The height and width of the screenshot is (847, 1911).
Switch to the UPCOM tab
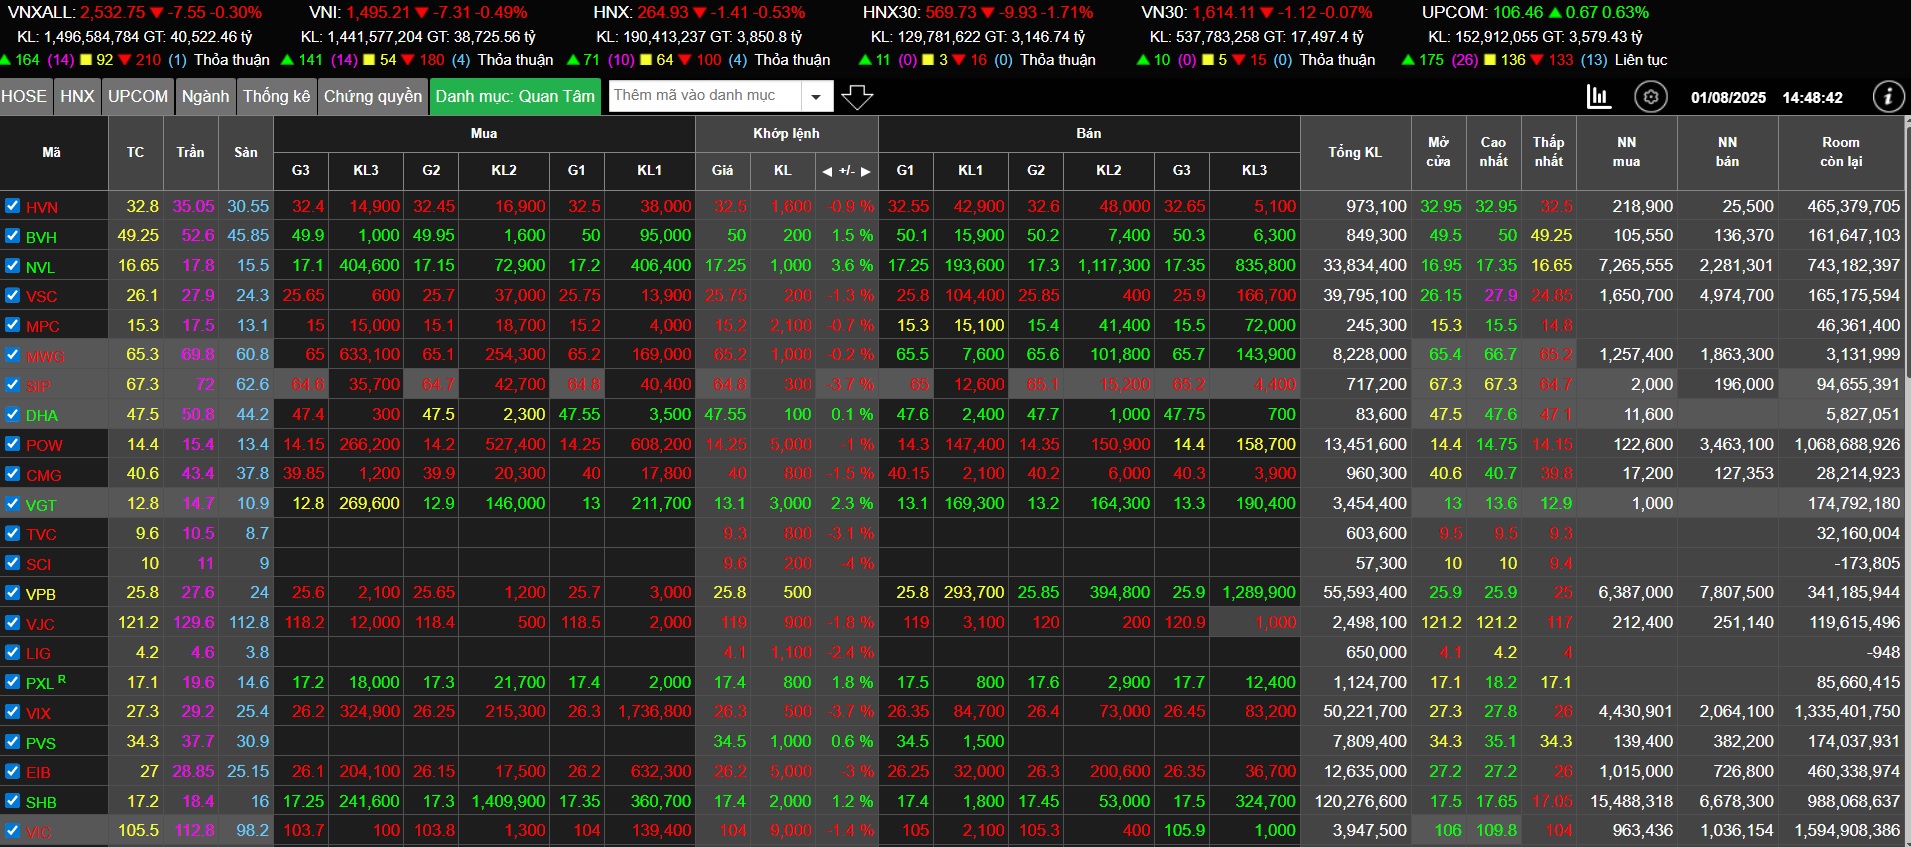point(138,97)
